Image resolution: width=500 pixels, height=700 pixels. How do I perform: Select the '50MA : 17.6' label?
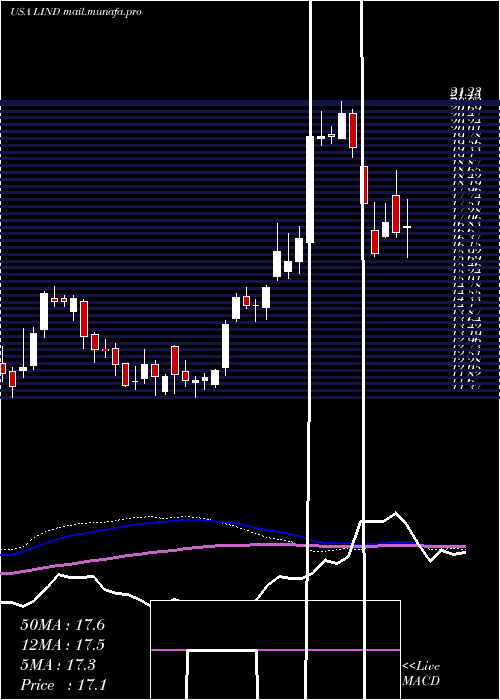point(62,625)
